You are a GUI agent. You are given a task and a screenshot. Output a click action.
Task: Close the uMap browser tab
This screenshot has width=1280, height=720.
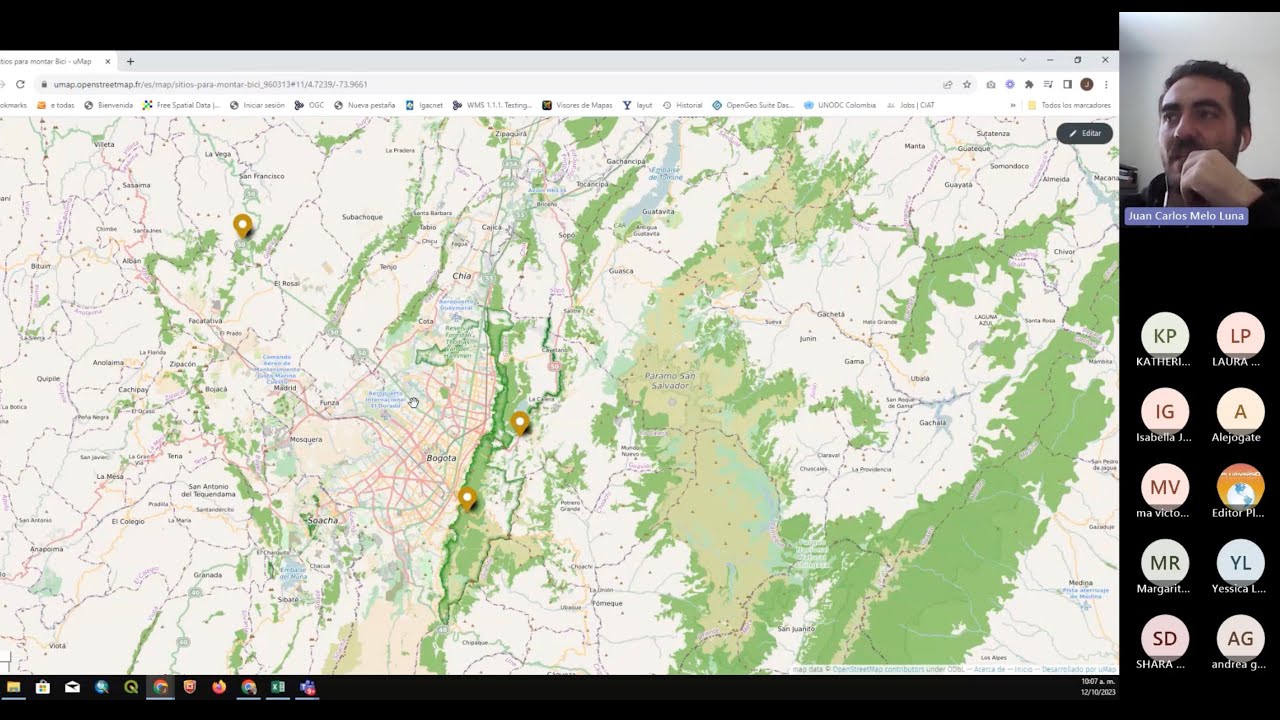[108, 61]
